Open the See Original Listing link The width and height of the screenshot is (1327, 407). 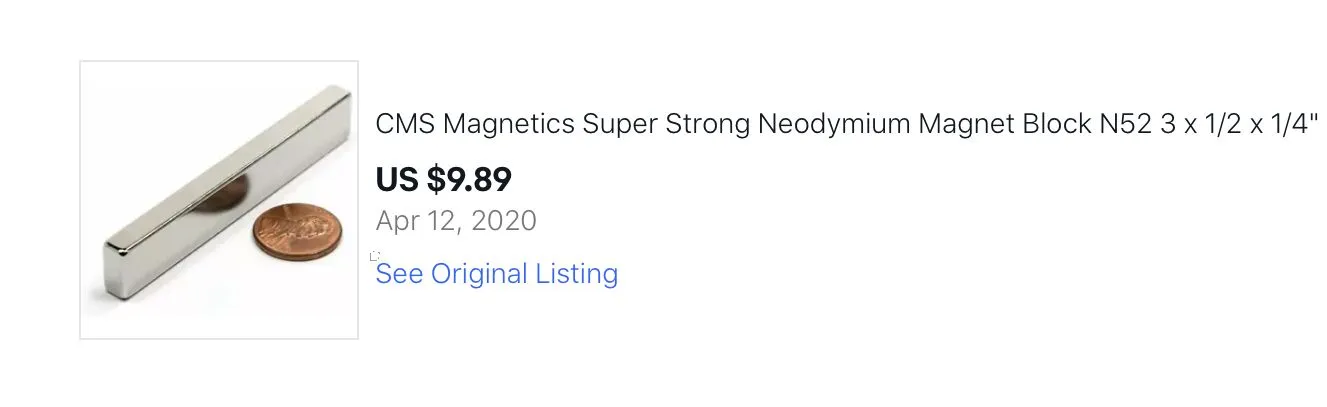pos(496,274)
